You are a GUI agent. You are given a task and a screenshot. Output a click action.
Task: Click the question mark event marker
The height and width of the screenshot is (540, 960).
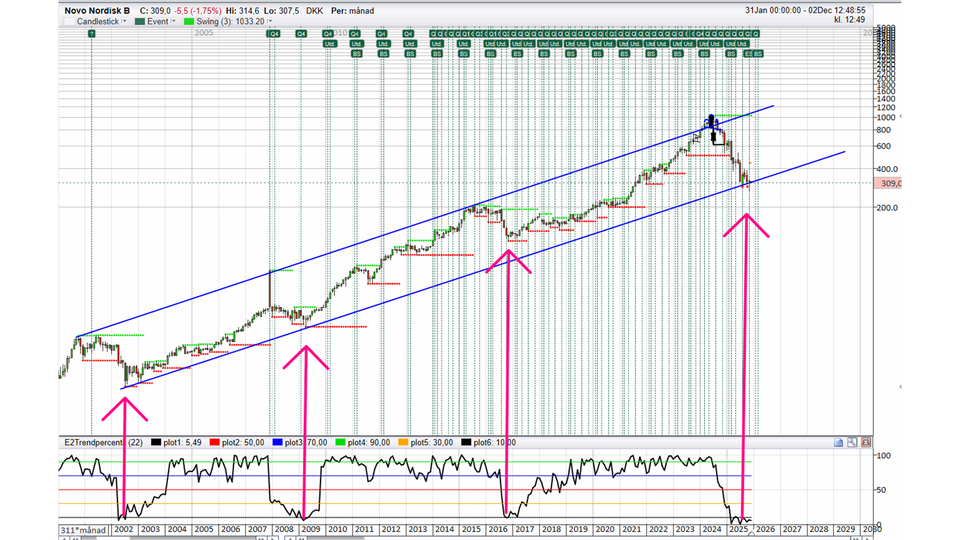point(91,34)
